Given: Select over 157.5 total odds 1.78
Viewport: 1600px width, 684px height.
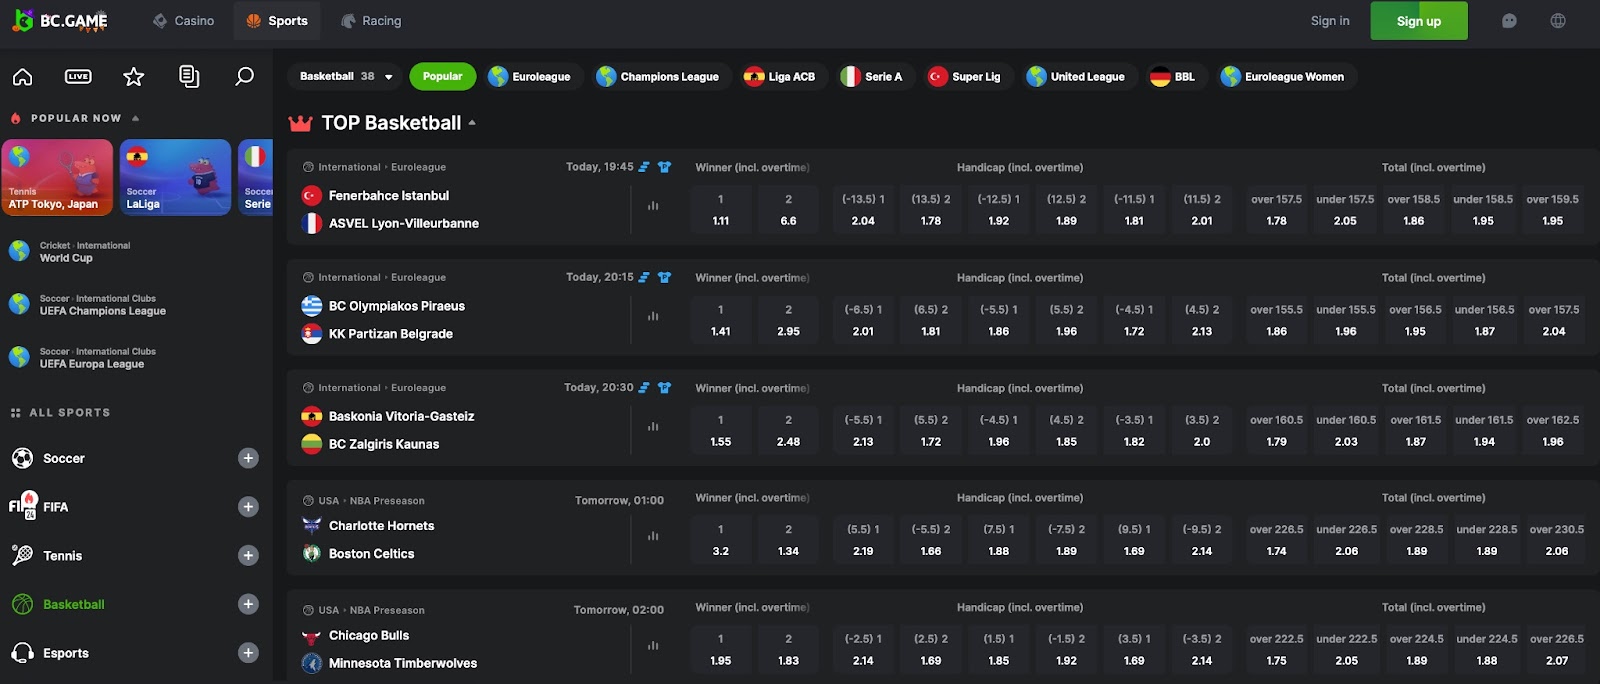Looking at the screenshot, I should [x=1276, y=210].
